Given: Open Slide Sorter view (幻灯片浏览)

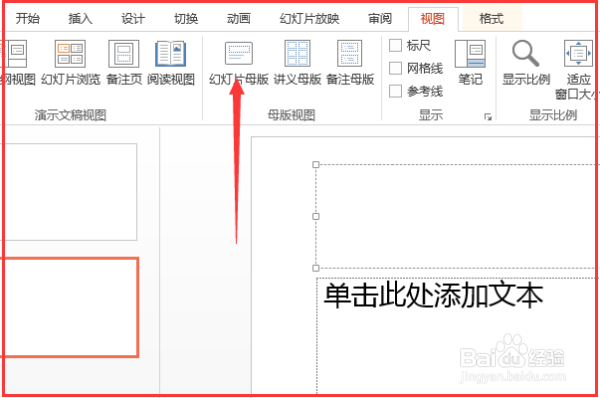Looking at the screenshot, I should 70,63.
